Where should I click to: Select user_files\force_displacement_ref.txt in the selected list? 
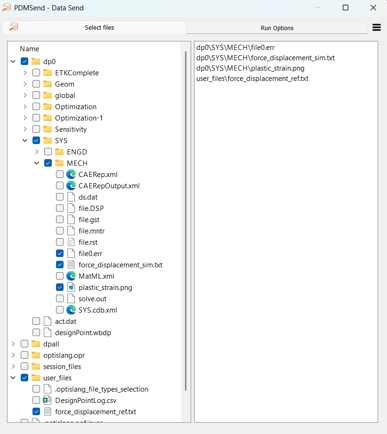click(x=252, y=78)
